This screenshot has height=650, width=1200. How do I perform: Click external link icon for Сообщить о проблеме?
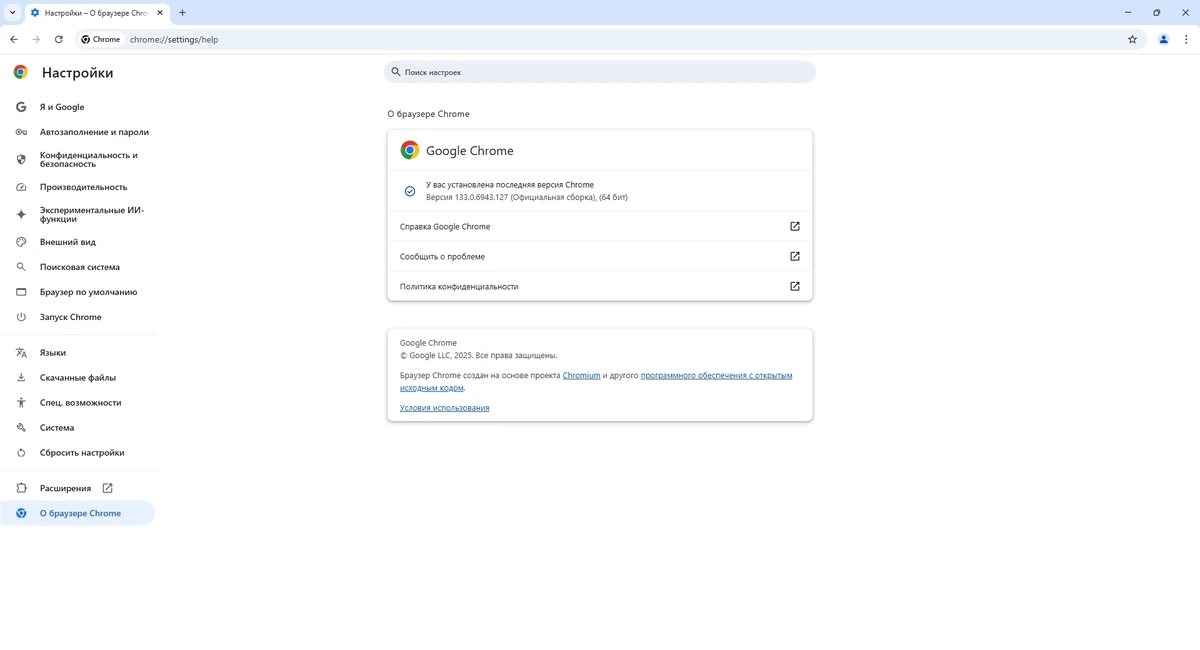795,257
